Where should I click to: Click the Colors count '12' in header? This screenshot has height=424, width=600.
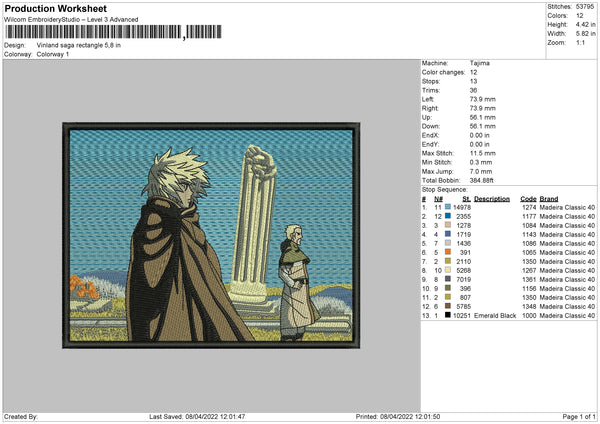579,16
